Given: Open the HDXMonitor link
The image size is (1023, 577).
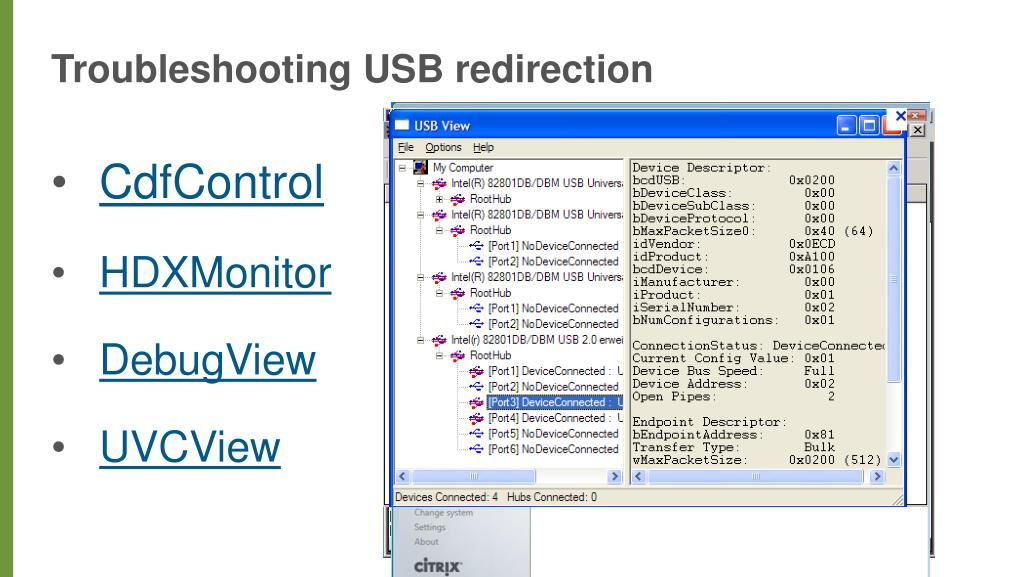Looking at the screenshot, I should point(215,272).
